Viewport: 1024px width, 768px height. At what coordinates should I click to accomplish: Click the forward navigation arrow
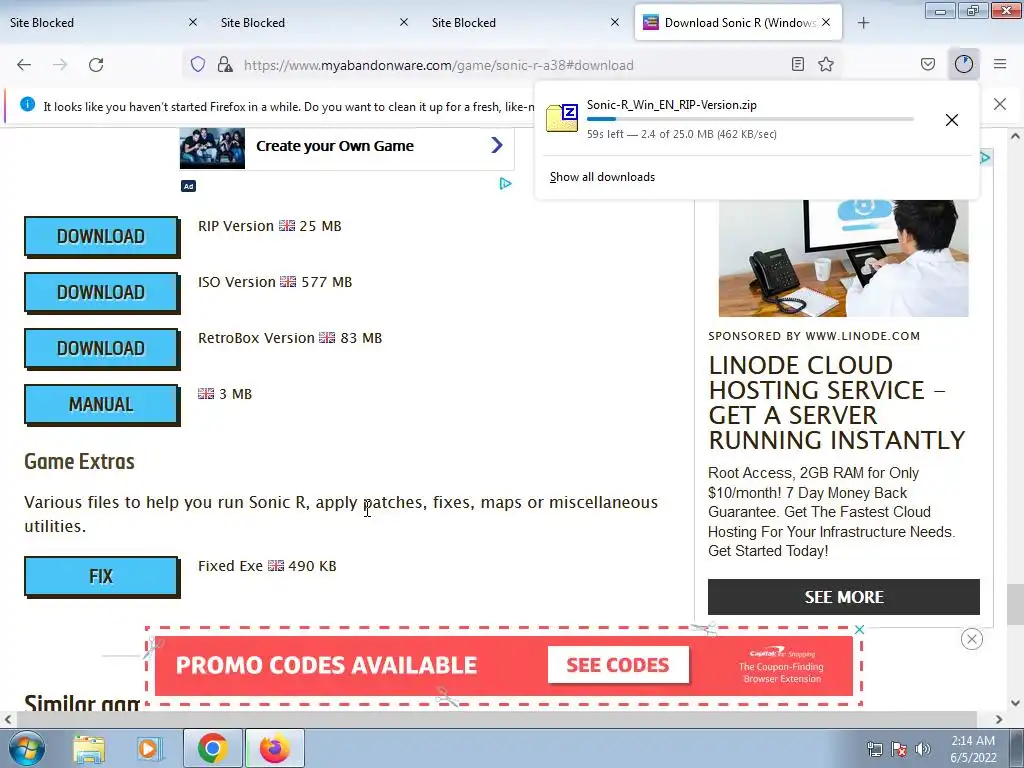pyautogui.click(x=60, y=65)
